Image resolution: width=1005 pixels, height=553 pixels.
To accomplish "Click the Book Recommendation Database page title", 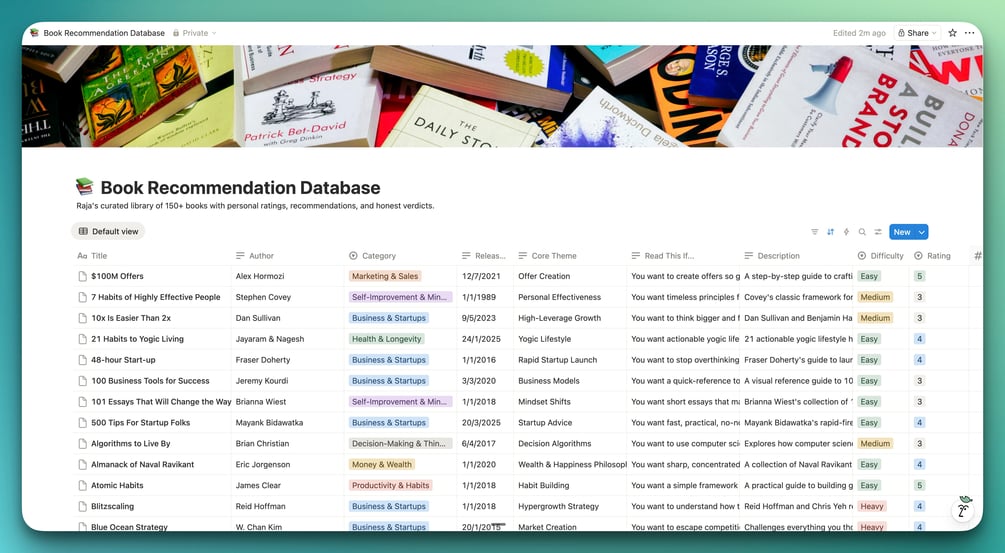I will coord(240,188).
